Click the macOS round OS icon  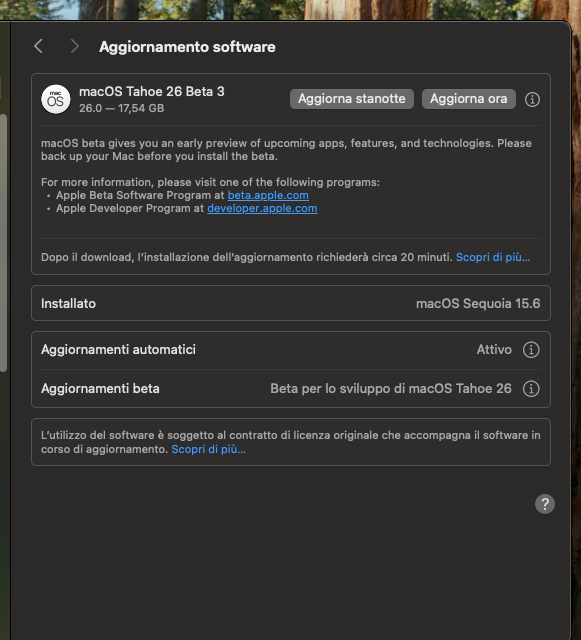click(56, 99)
